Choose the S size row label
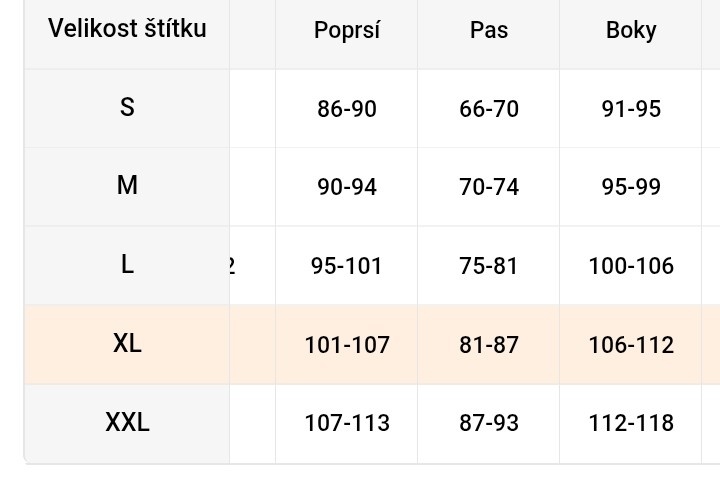Viewport: 720px width, 485px height. 127,107
